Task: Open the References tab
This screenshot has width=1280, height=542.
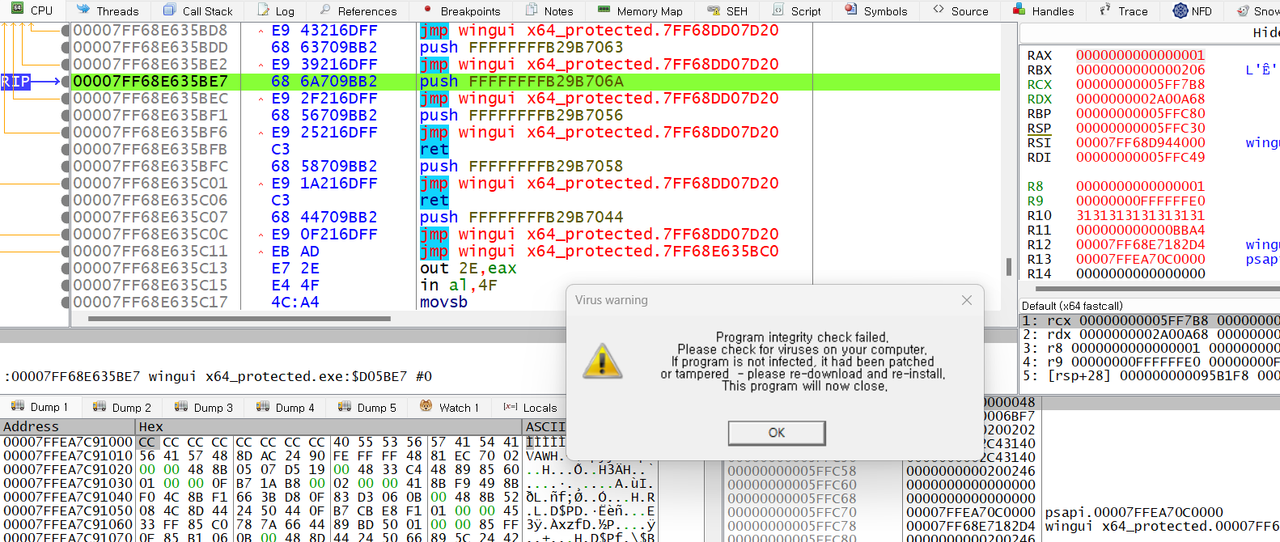Action: coord(357,11)
